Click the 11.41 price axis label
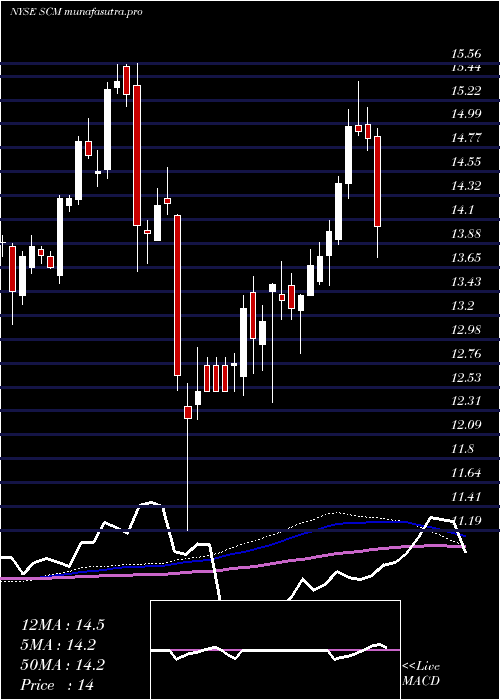The width and height of the screenshot is (500, 700). 466,496
